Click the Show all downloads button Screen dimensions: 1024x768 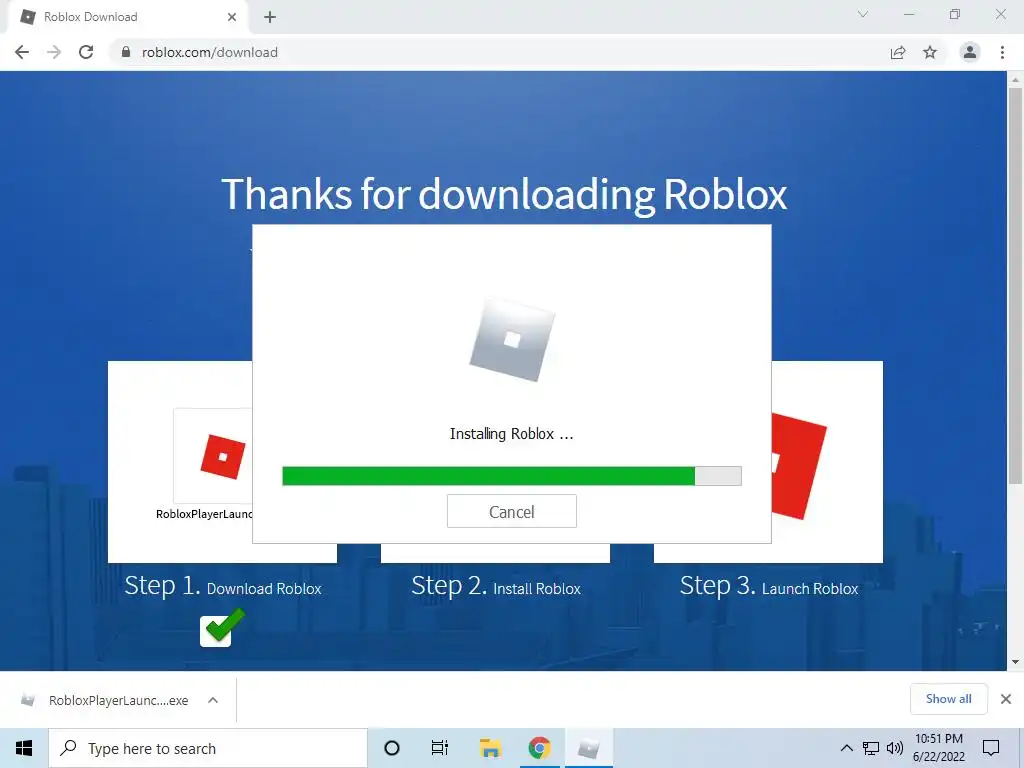point(948,699)
